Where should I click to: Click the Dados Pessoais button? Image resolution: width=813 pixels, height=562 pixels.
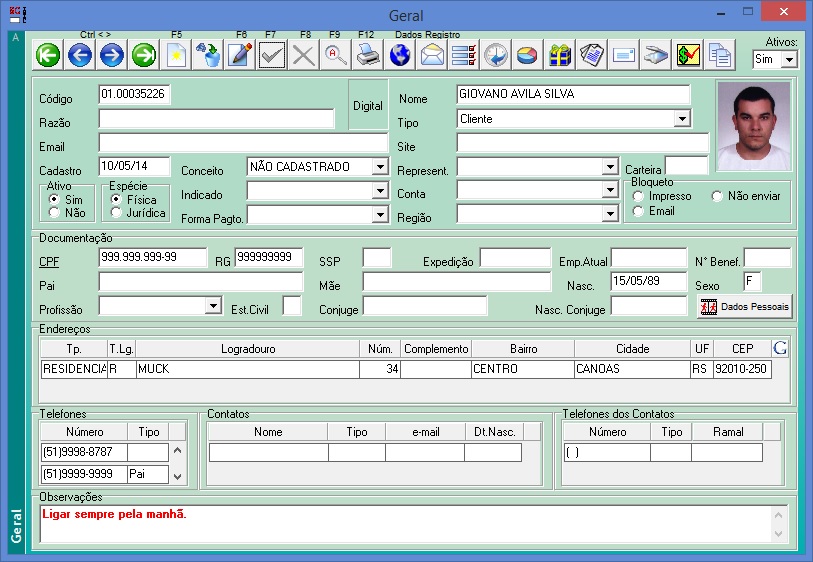[x=745, y=307]
